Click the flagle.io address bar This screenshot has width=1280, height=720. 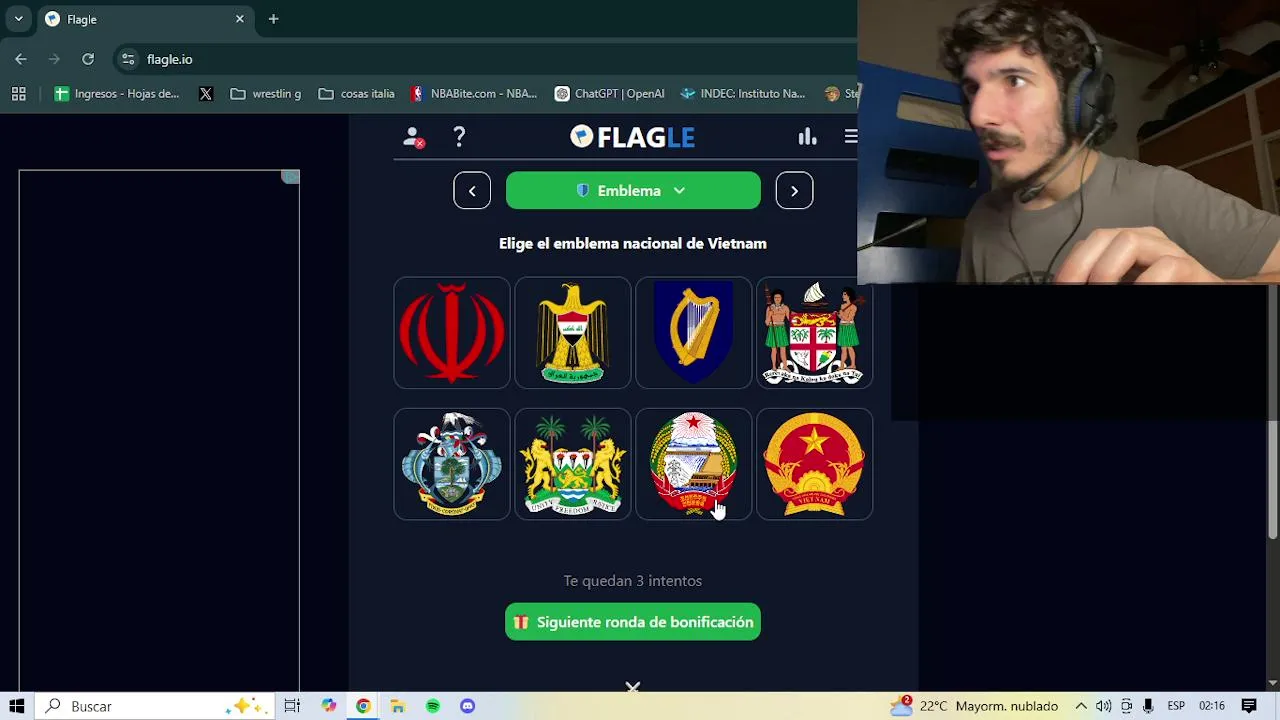(x=484, y=59)
